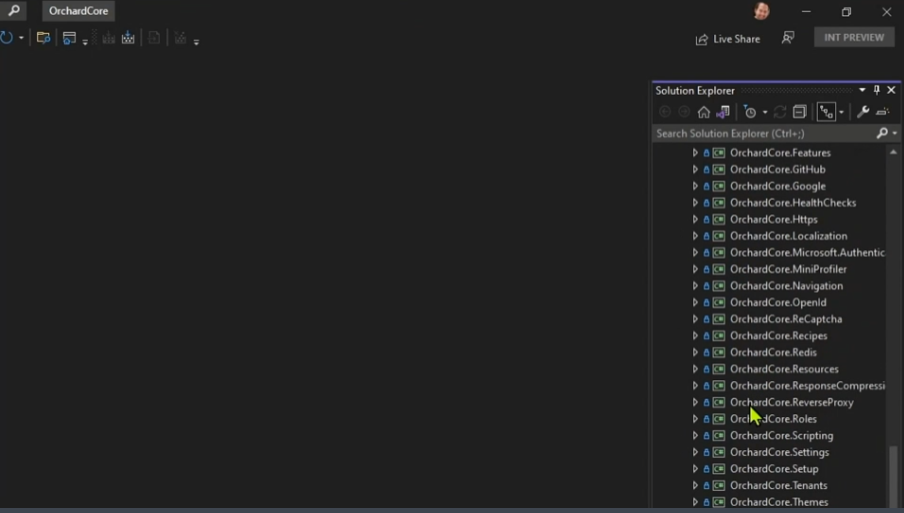Screen dimensions: 904x513
Task: Click the grayed download-arrow toolbar icon
Action: coord(108,38)
